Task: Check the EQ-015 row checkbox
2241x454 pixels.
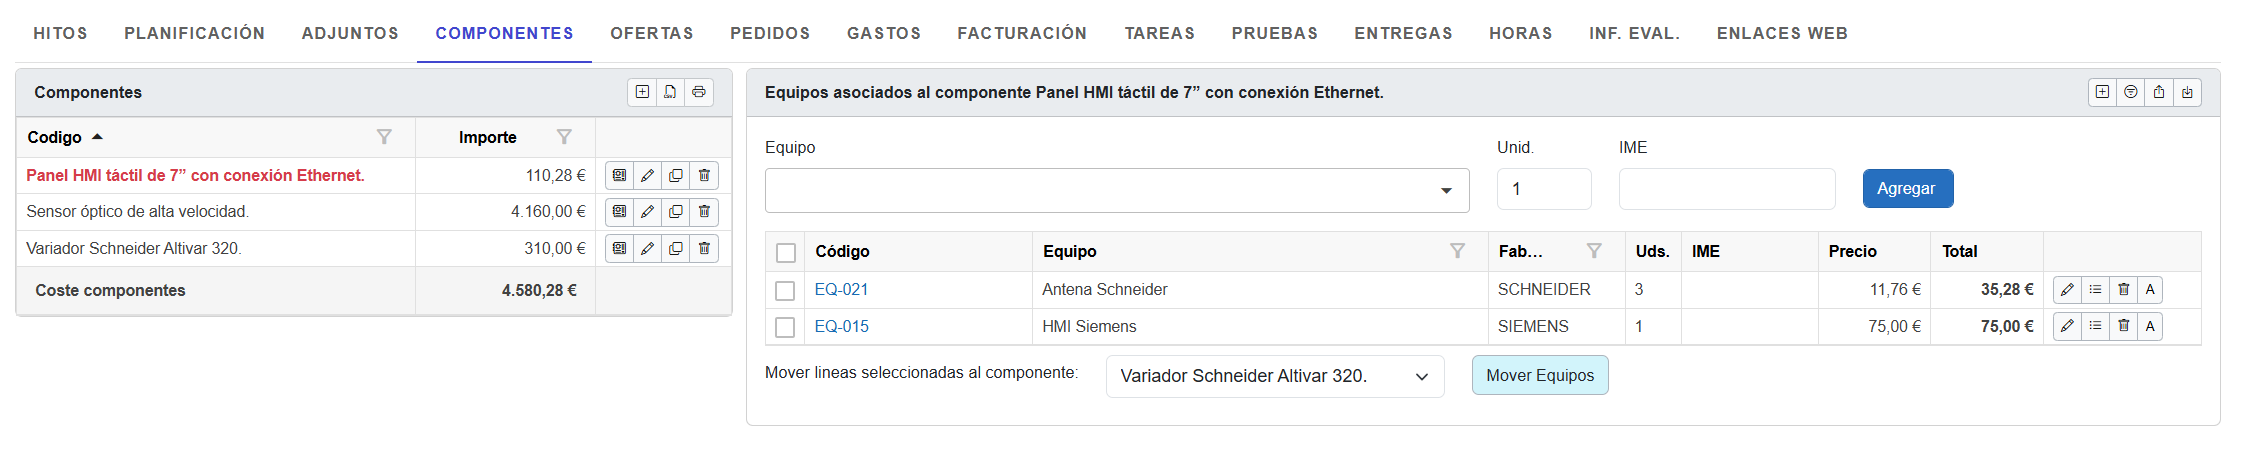Action: click(x=785, y=327)
